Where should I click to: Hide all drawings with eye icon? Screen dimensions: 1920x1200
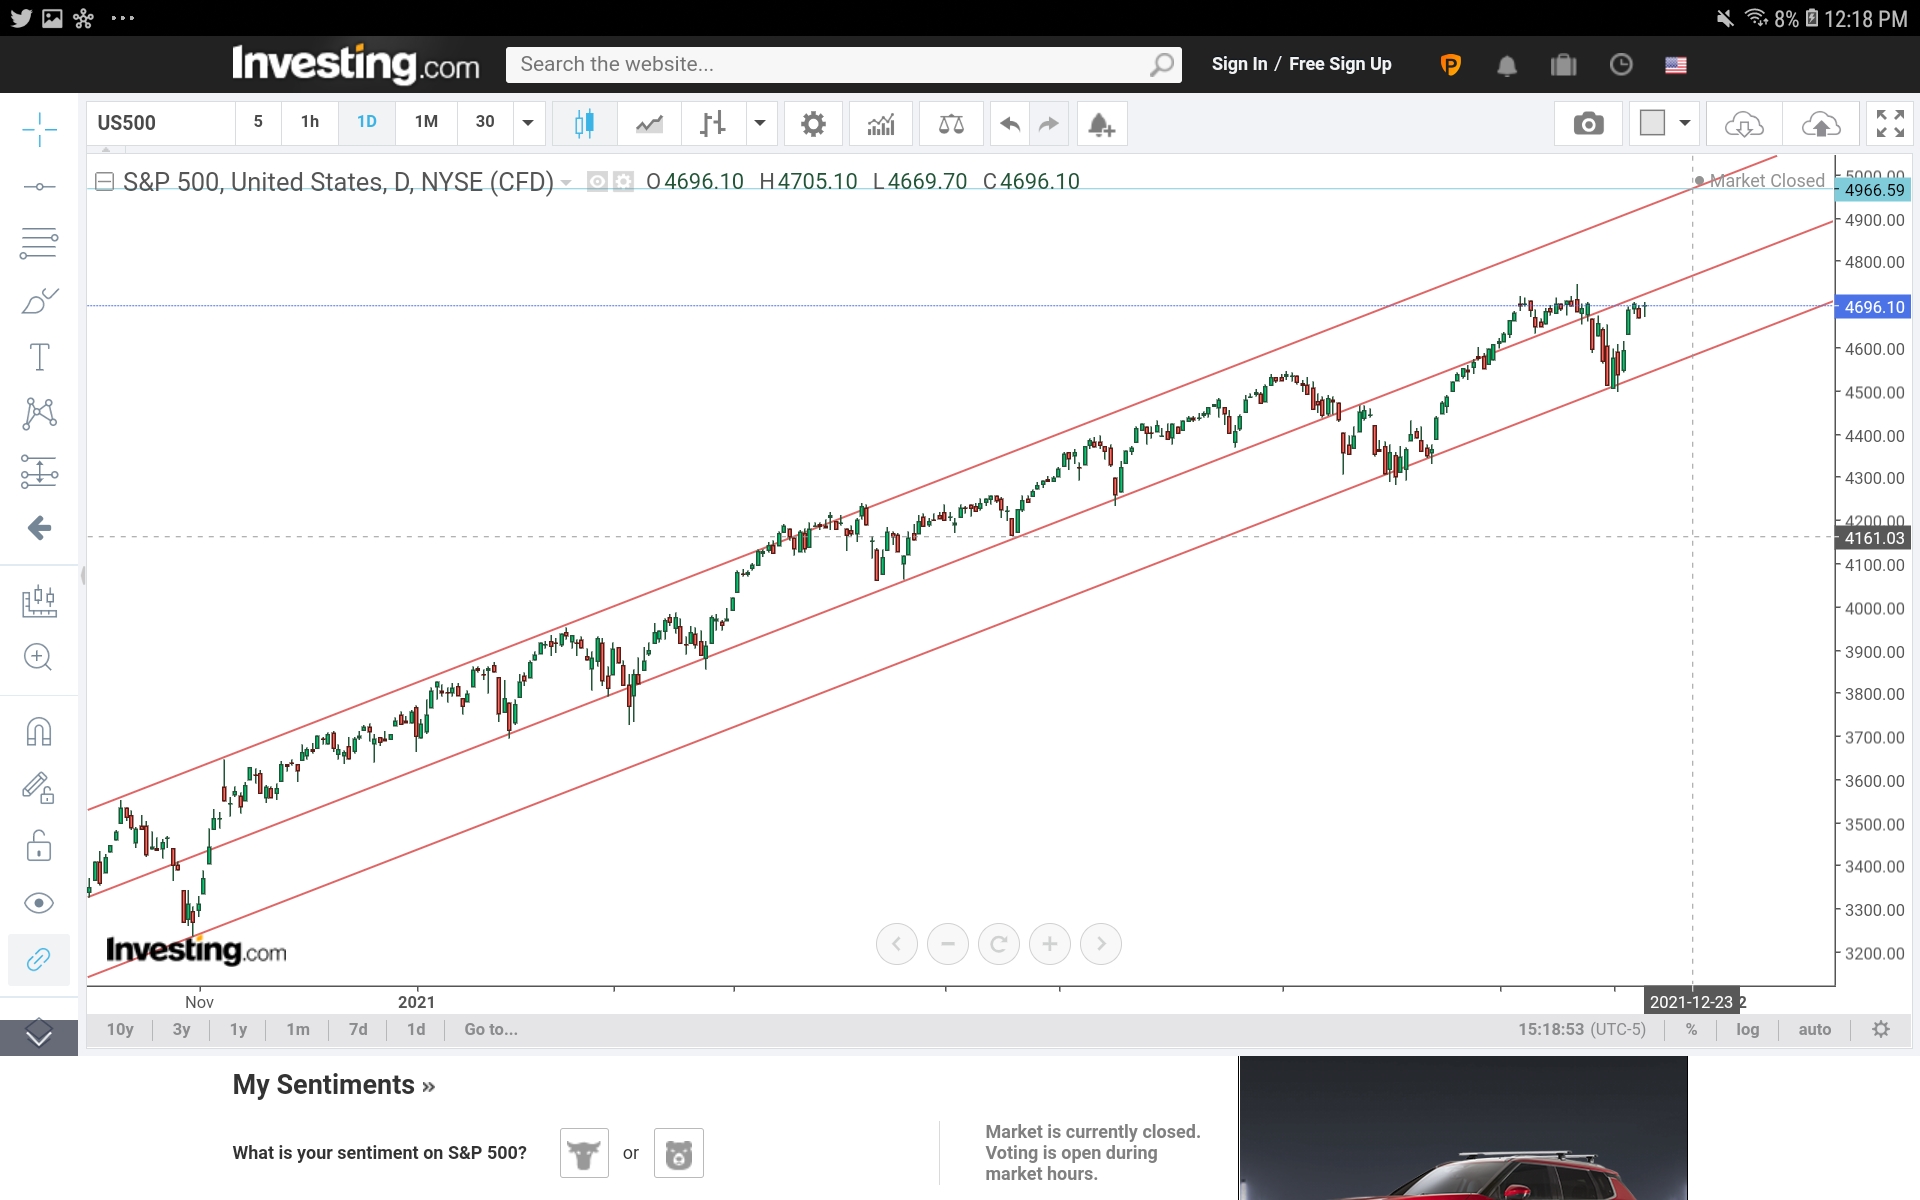click(x=39, y=903)
